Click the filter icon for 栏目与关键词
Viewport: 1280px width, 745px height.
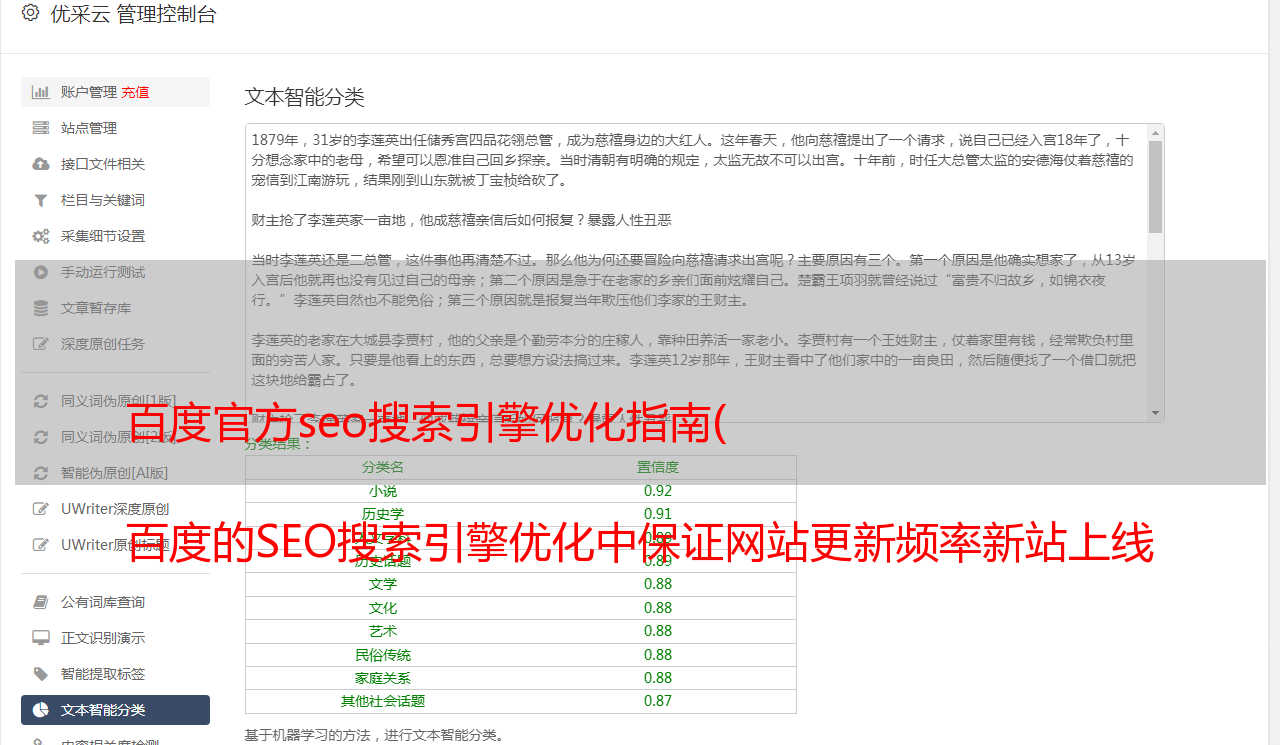41,200
